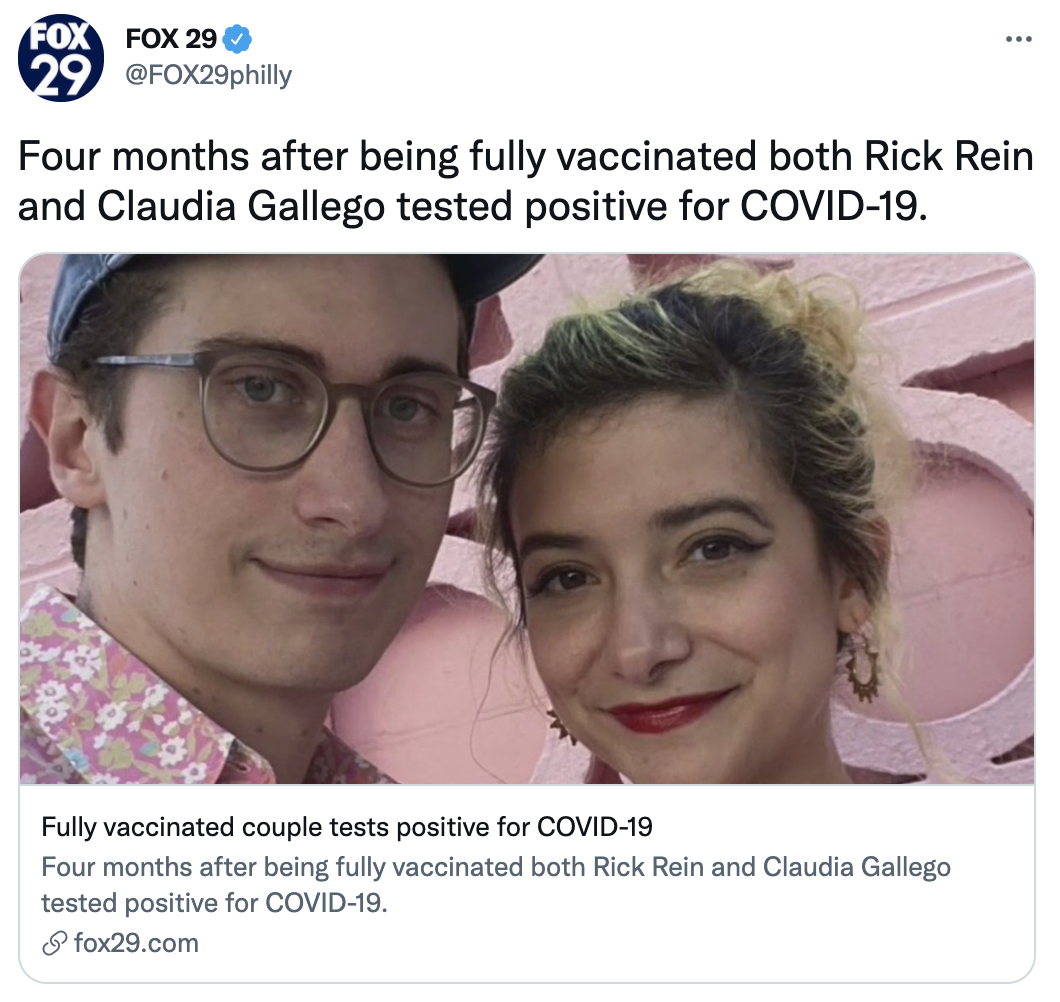Click the 'FOX' text inside the avatar logo
The image size is (1060, 1002).
click(x=61, y=38)
